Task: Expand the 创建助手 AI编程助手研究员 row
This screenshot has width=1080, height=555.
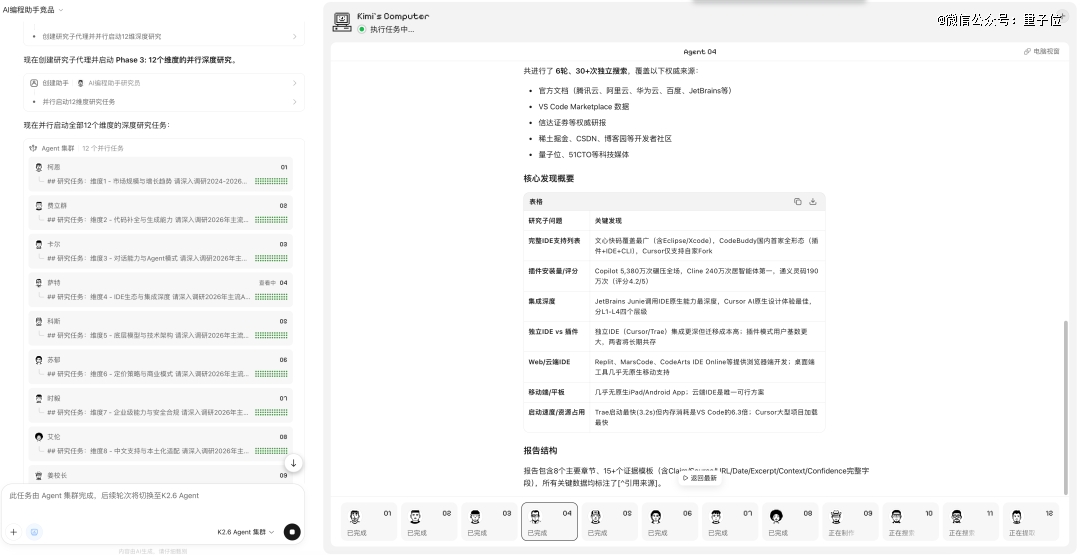Action: 164,83
